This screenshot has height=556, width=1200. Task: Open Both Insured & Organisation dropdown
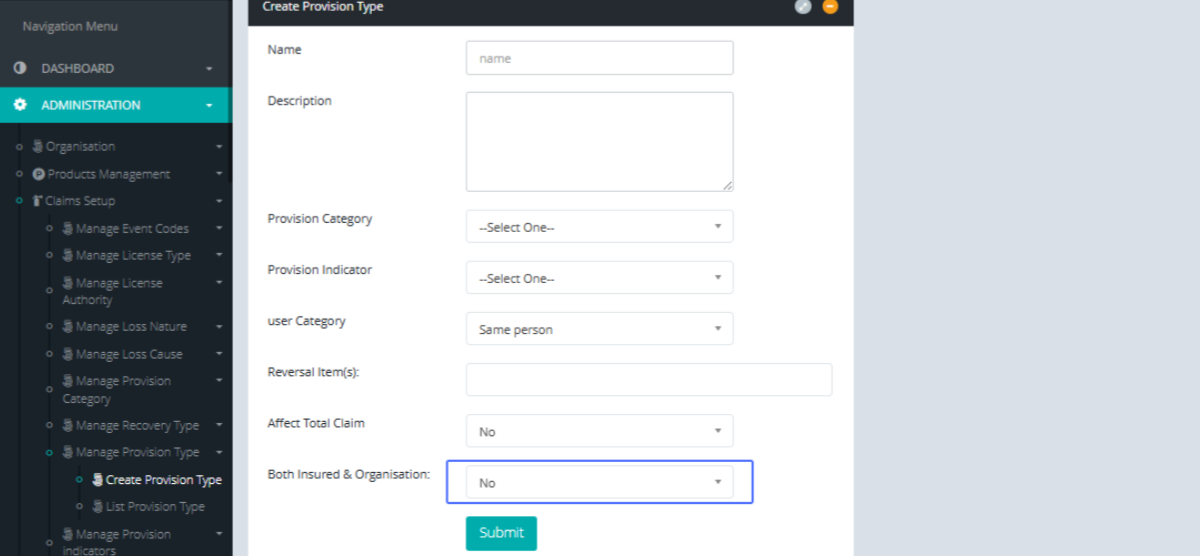click(599, 483)
